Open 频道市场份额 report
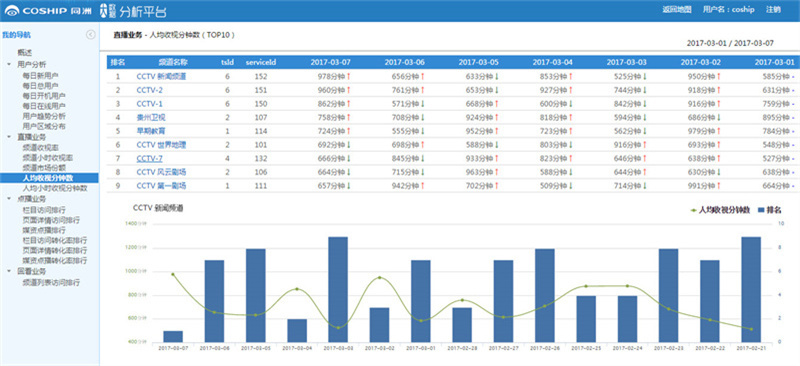The height and width of the screenshot is (366, 800). pyautogui.click(x=44, y=167)
